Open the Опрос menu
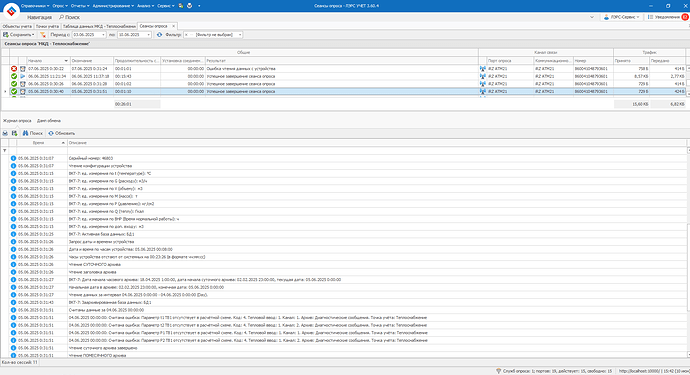The image size is (690, 375). pyautogui.click(x=60, y=6)
